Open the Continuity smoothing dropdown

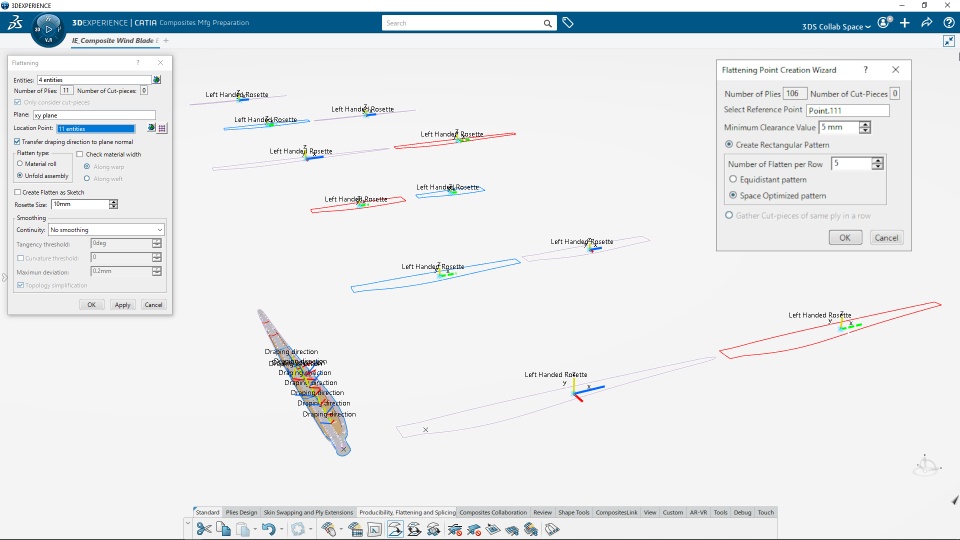pos(106,230)
